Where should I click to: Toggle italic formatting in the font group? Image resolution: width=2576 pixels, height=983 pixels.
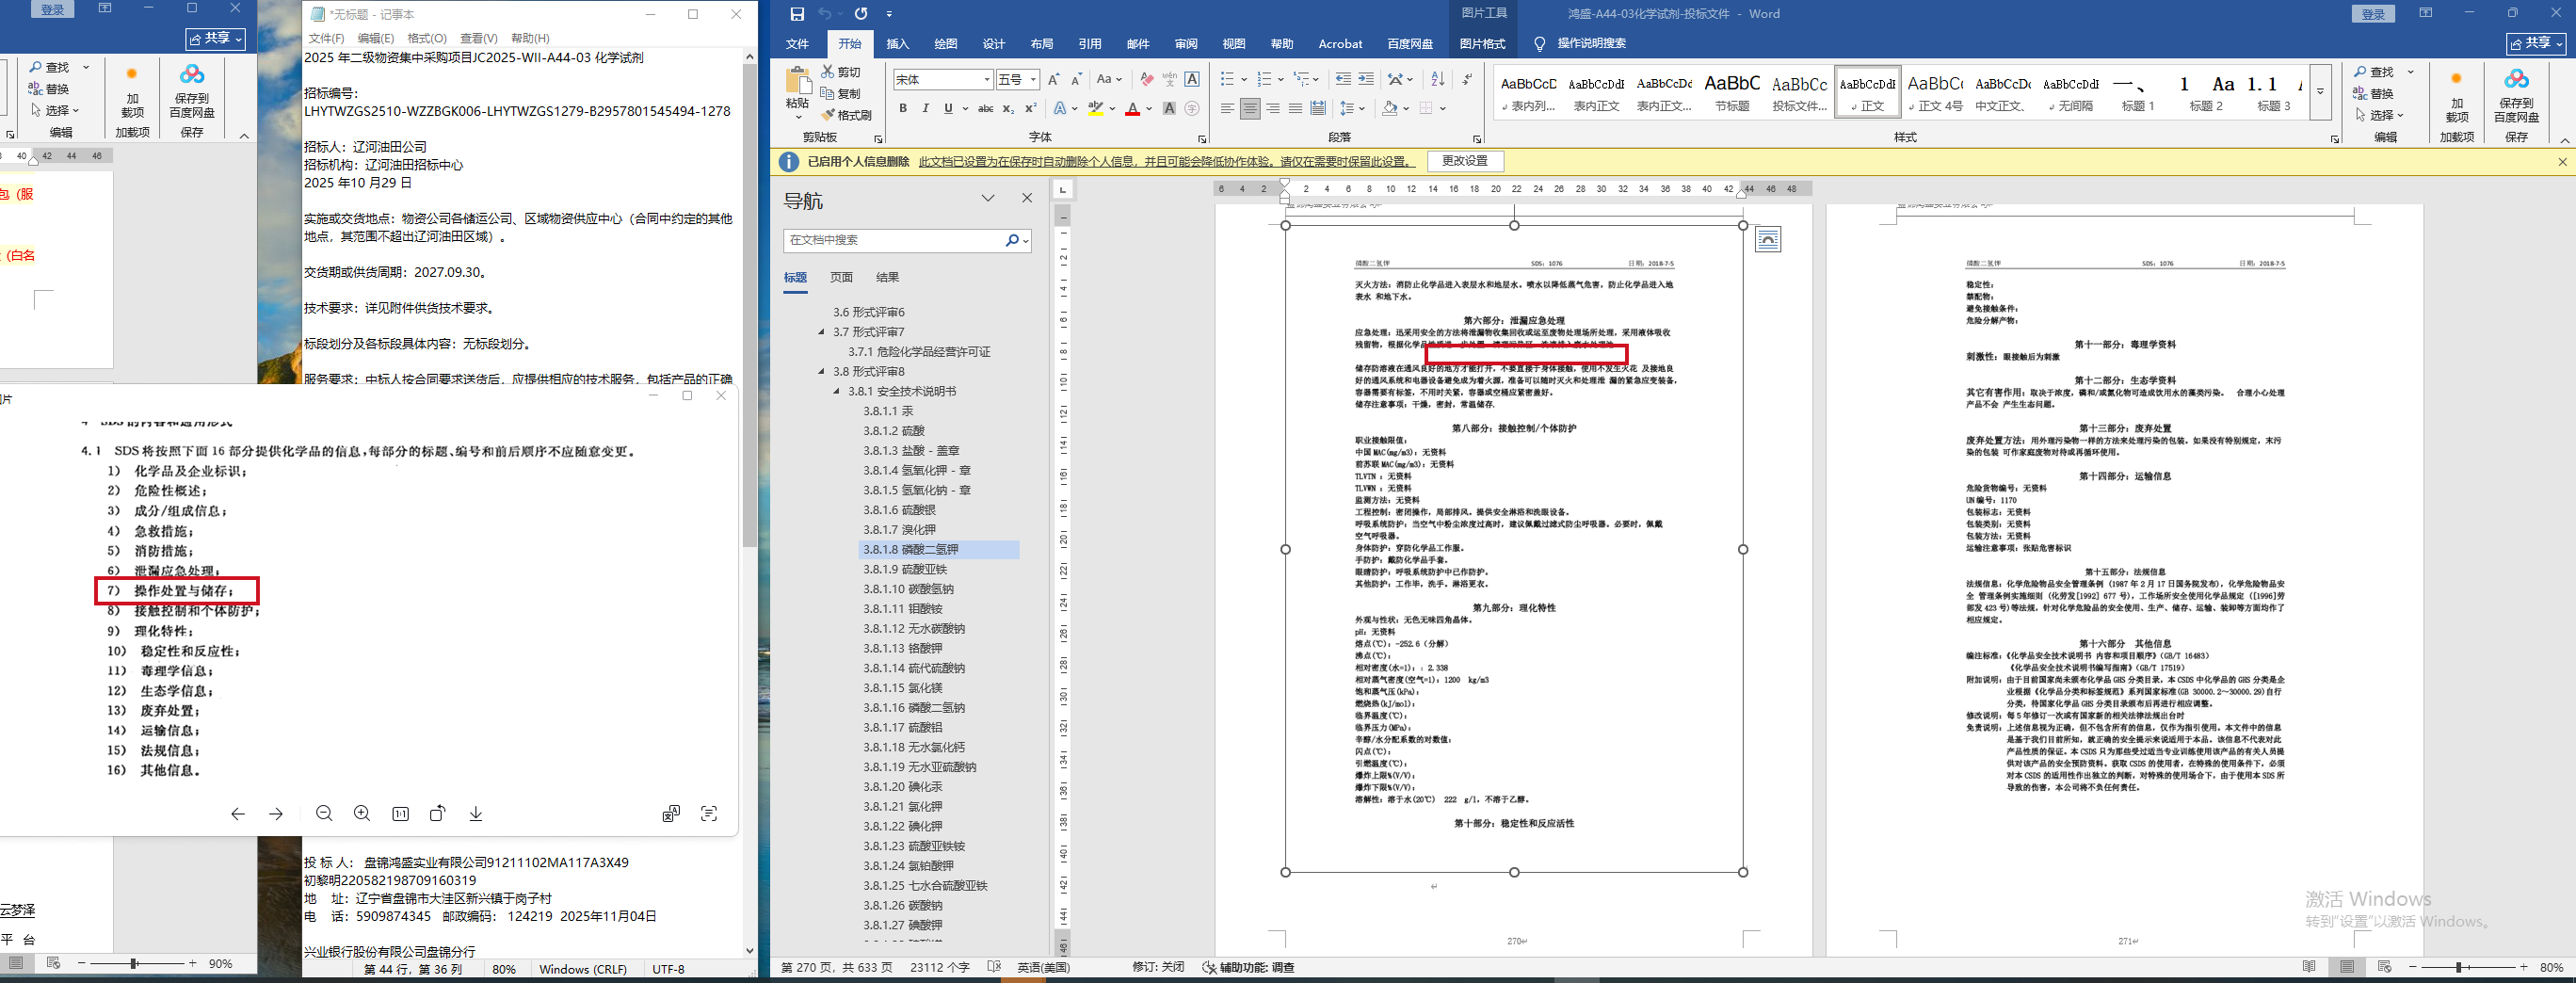click(x=925, y=108)
